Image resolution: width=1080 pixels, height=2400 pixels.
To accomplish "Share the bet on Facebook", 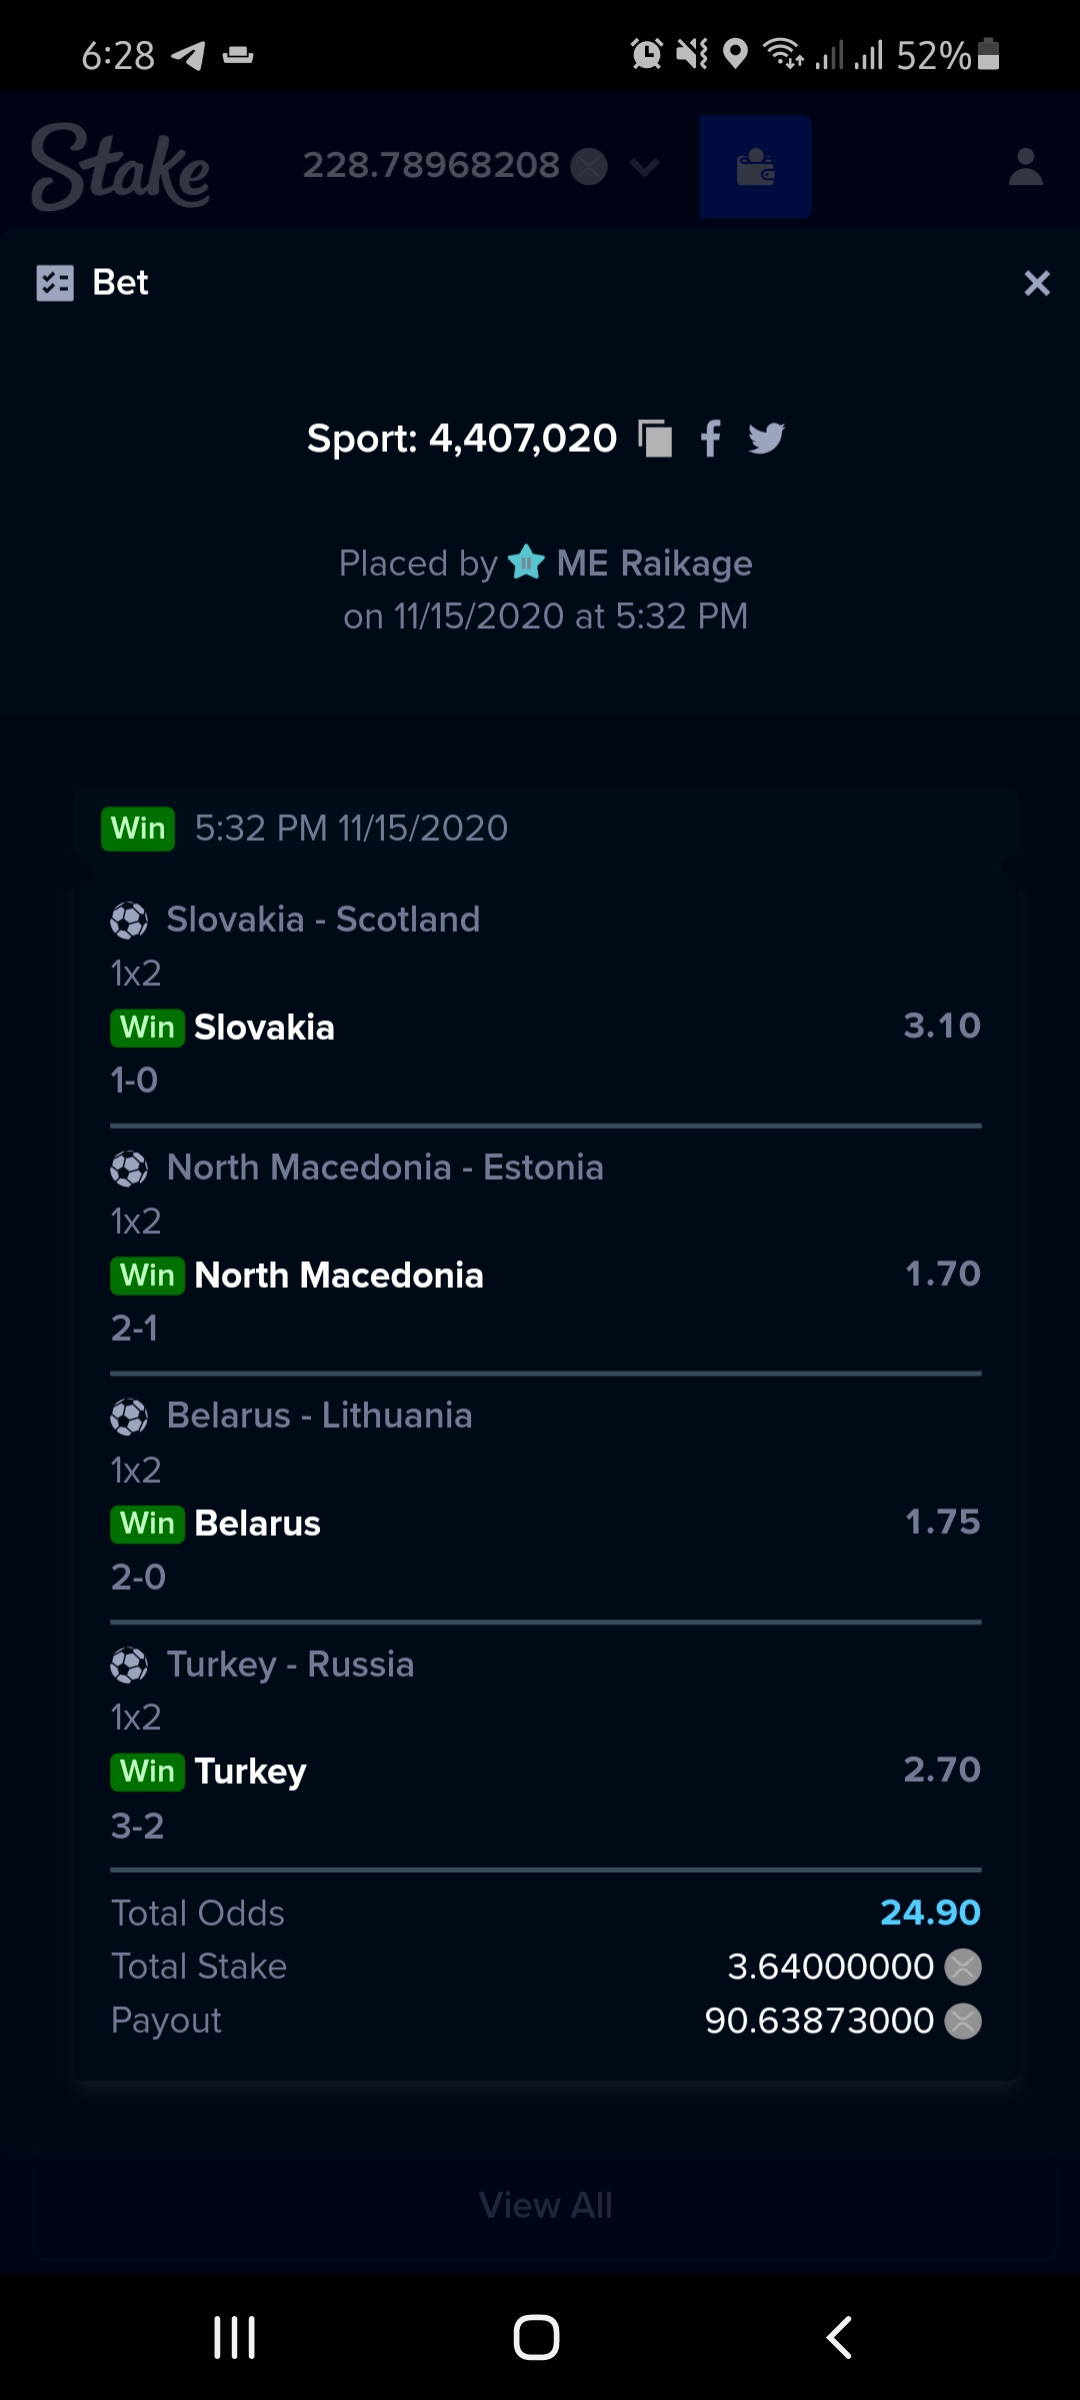I will click(710, 438).
